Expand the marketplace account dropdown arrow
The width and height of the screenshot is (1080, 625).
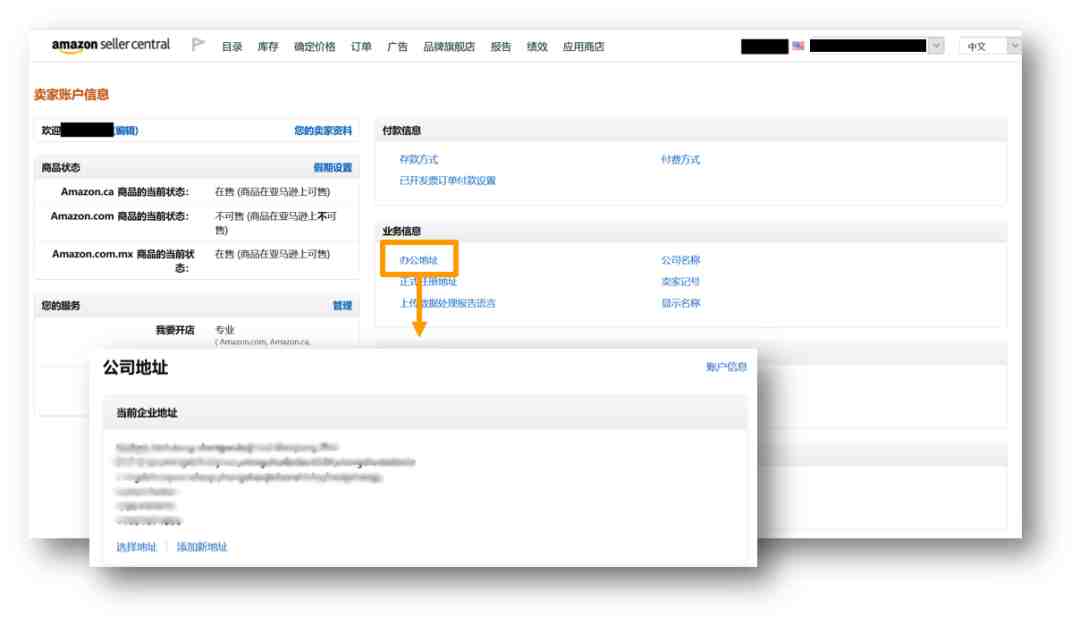click(936, 46)
